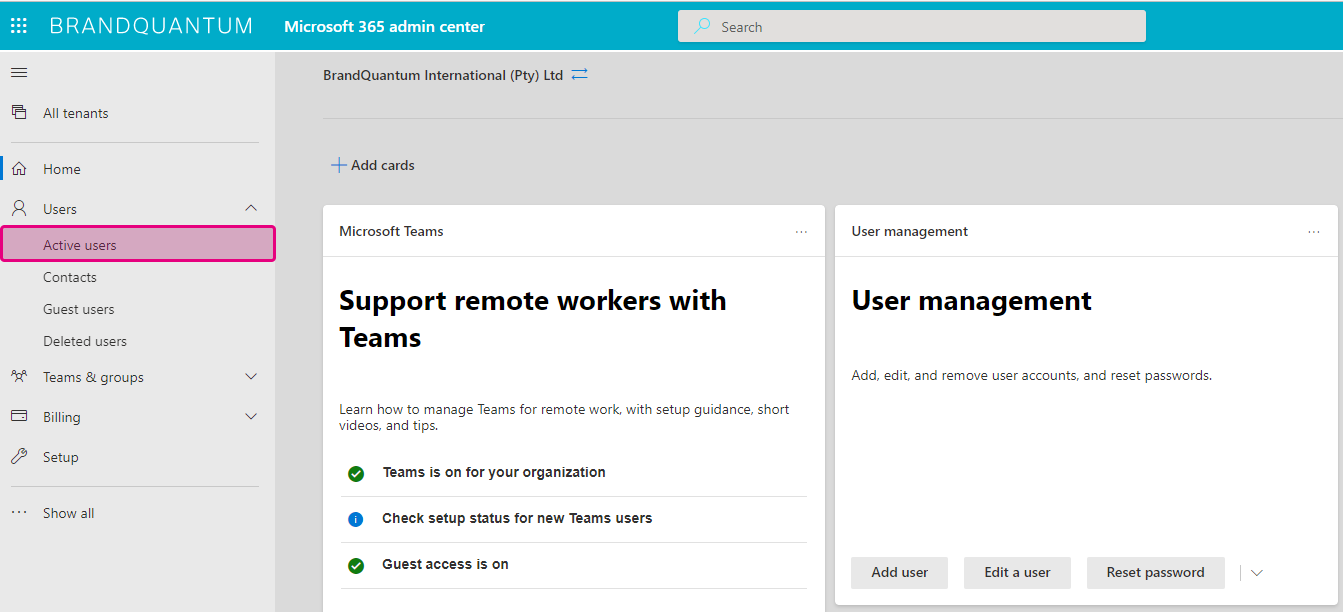
Task: Click the All tenants icon
Action: click(19, 112)
